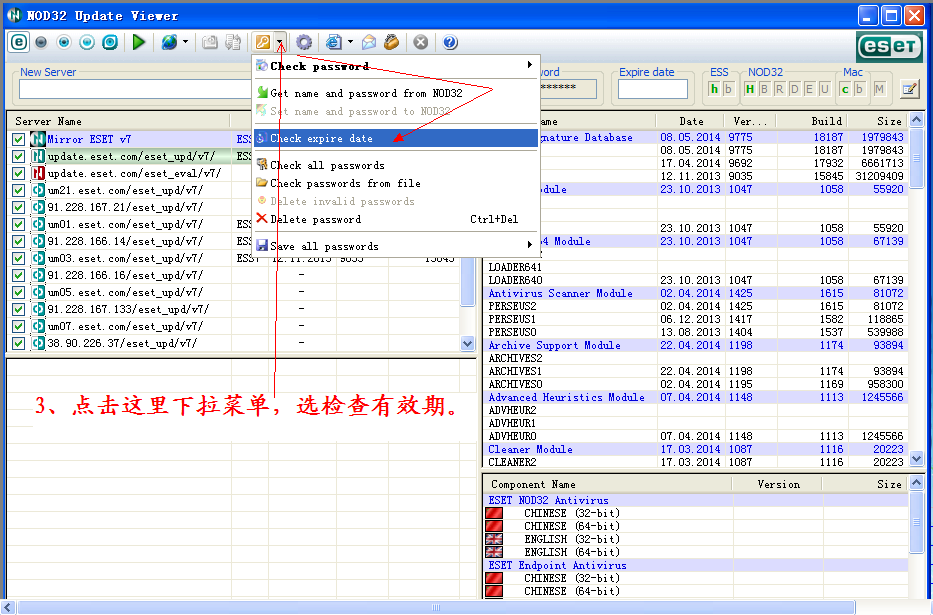Open the dropdown arrow beside the key icon
This screenshot has width=933, height=615.
point(280,42)
